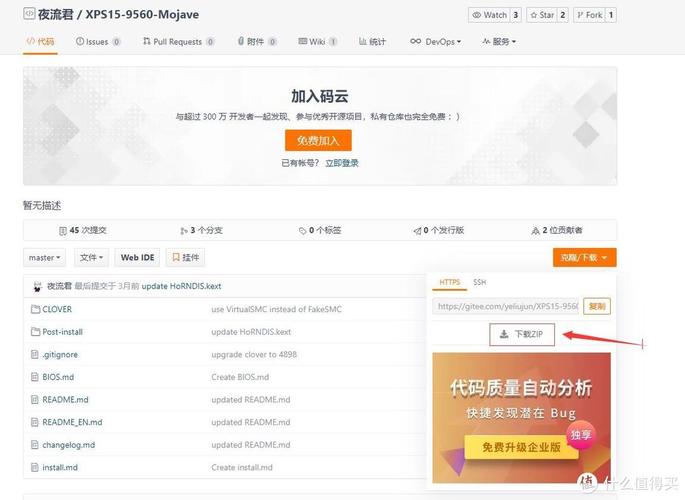This screenshot has width=685, height=500.
Task: Toggle the 克隆/下载 dropdown button
Action: tap(585, 258)
